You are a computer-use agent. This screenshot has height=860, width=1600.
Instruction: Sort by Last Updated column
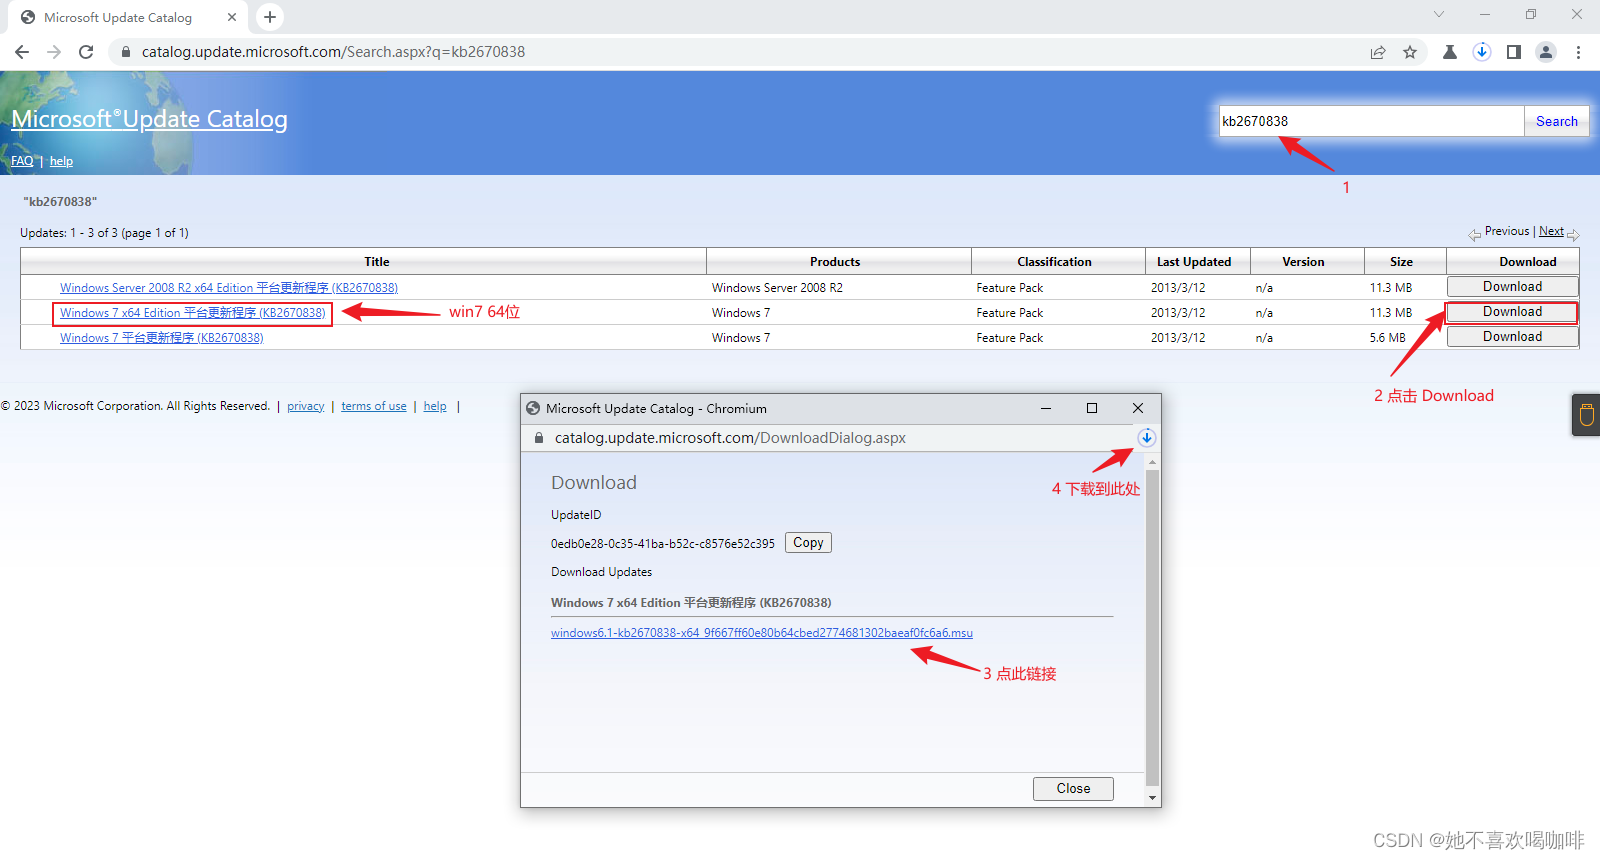point(1194,262)
